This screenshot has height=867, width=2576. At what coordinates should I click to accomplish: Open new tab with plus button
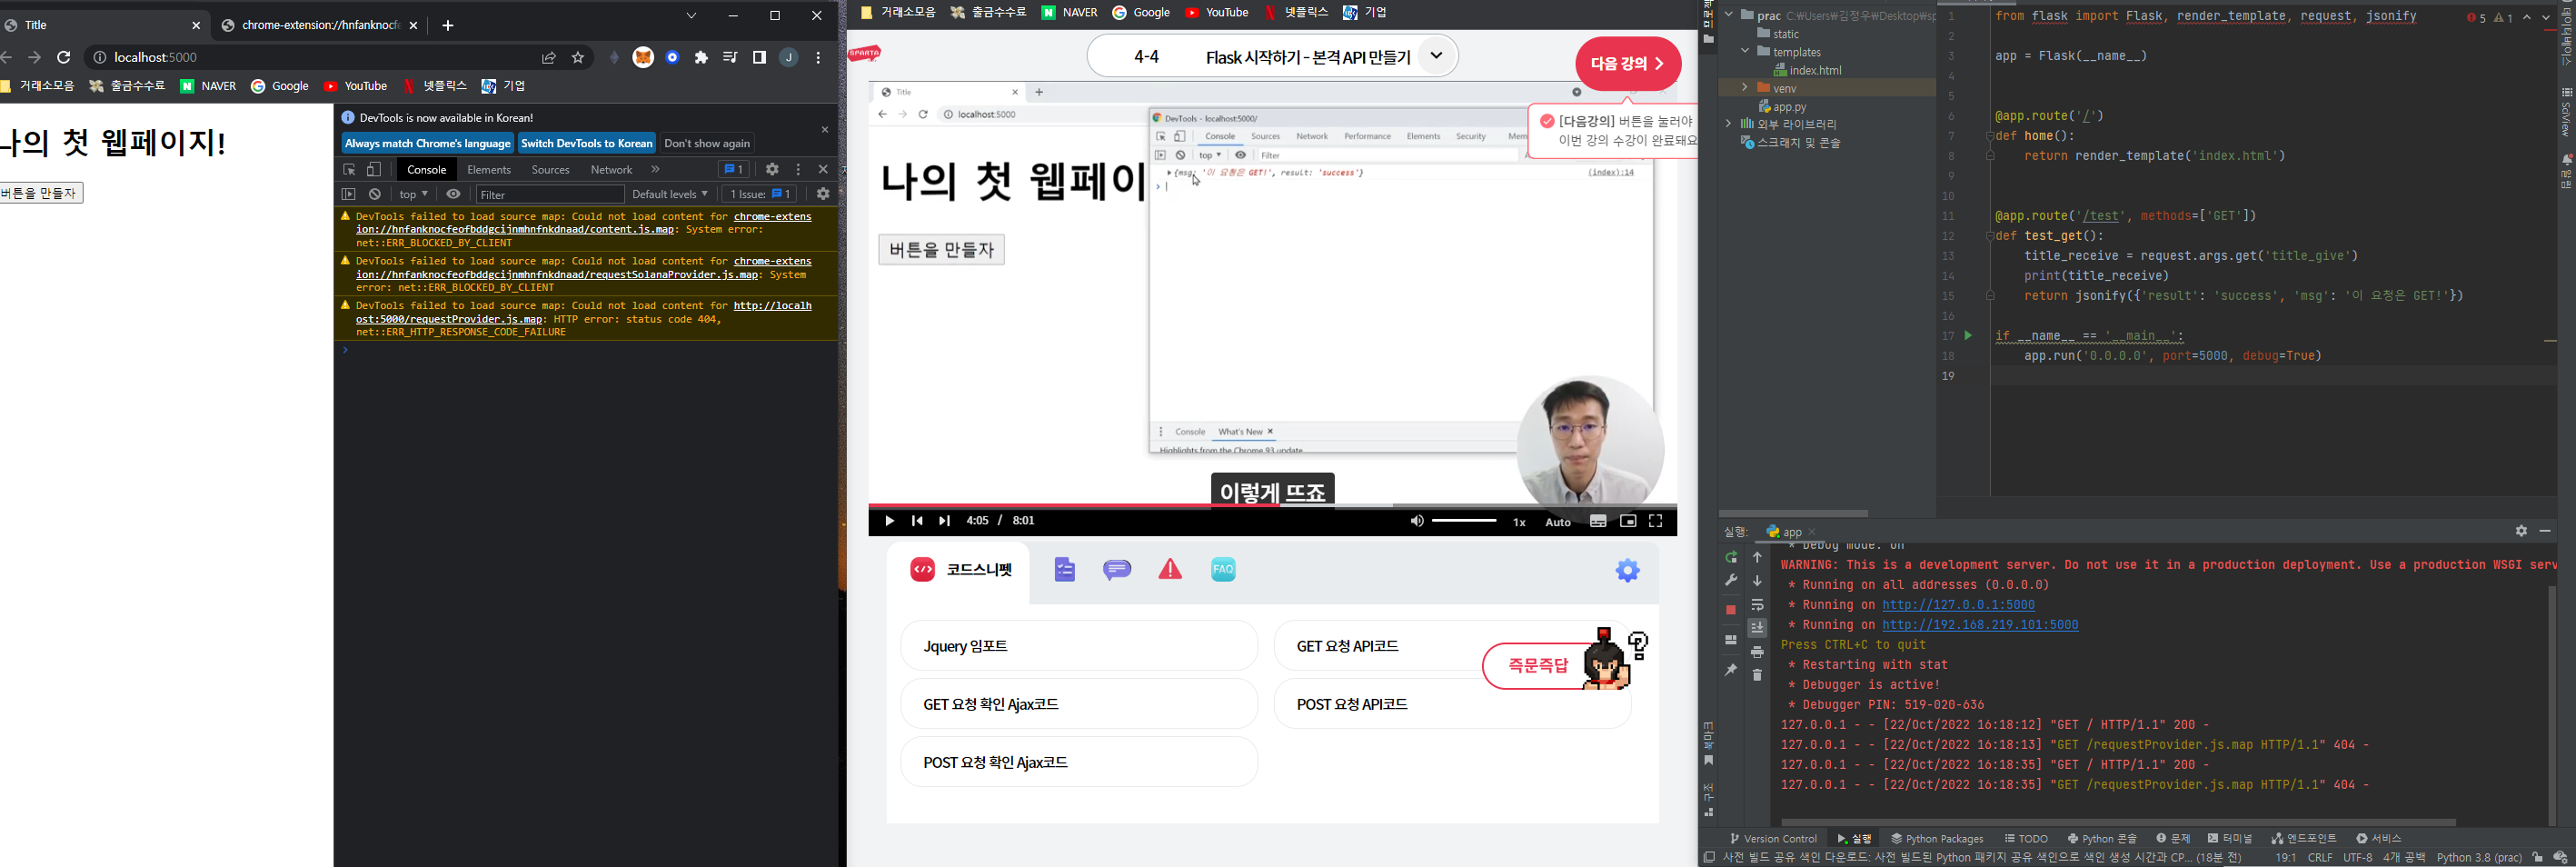click(448, 26)
